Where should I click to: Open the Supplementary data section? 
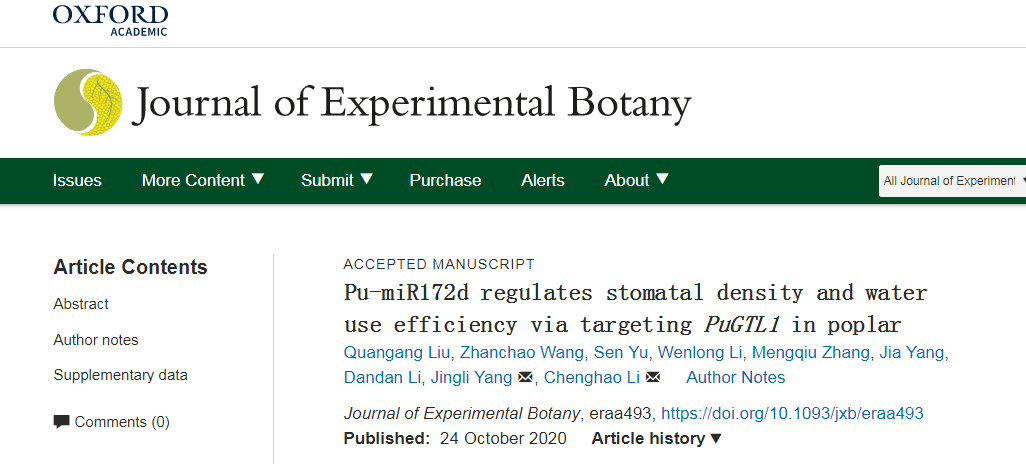[120, 376]
